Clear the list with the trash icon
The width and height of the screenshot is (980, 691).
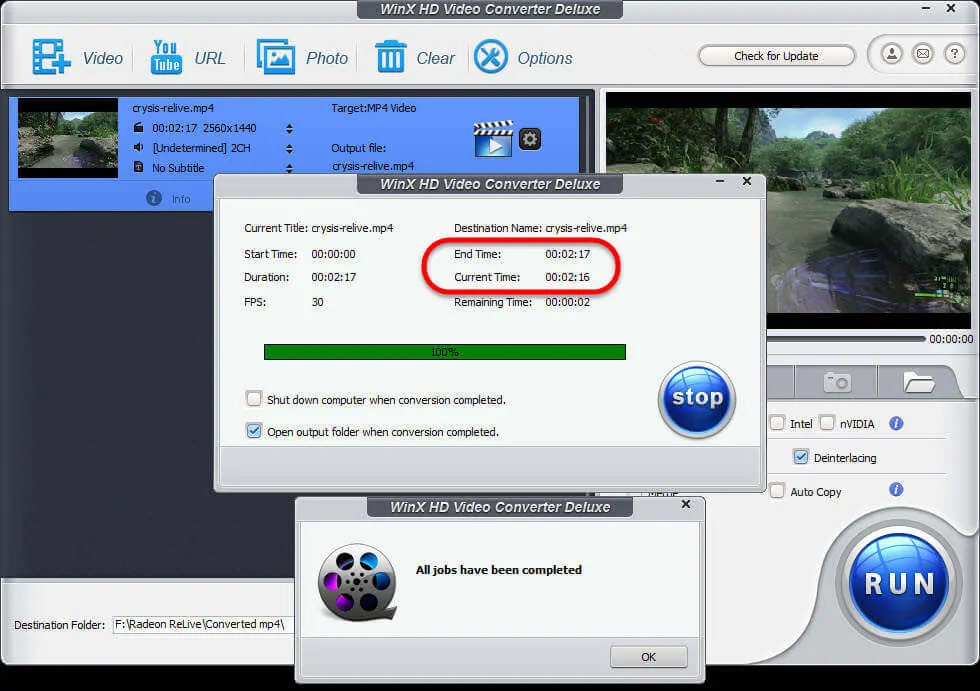[x=391, y=56]
